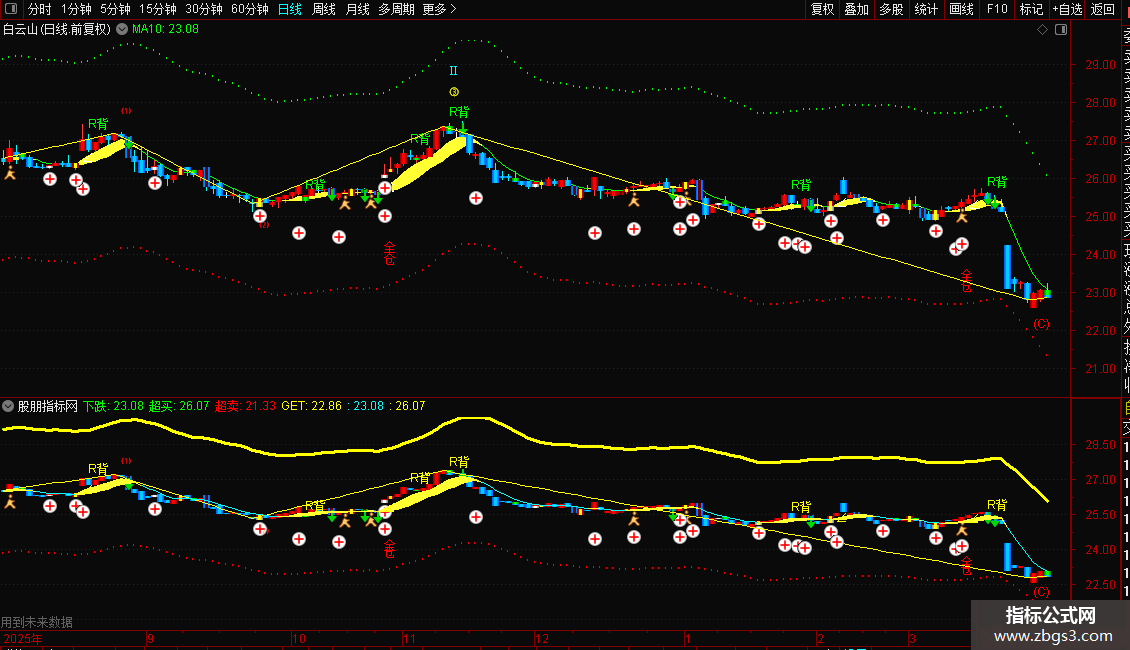The image size is (1130, 650).
Task: Open the dropdown beside 股朋指标网 sub-panel
Action: pyautogui.click(x=8, y=406)
